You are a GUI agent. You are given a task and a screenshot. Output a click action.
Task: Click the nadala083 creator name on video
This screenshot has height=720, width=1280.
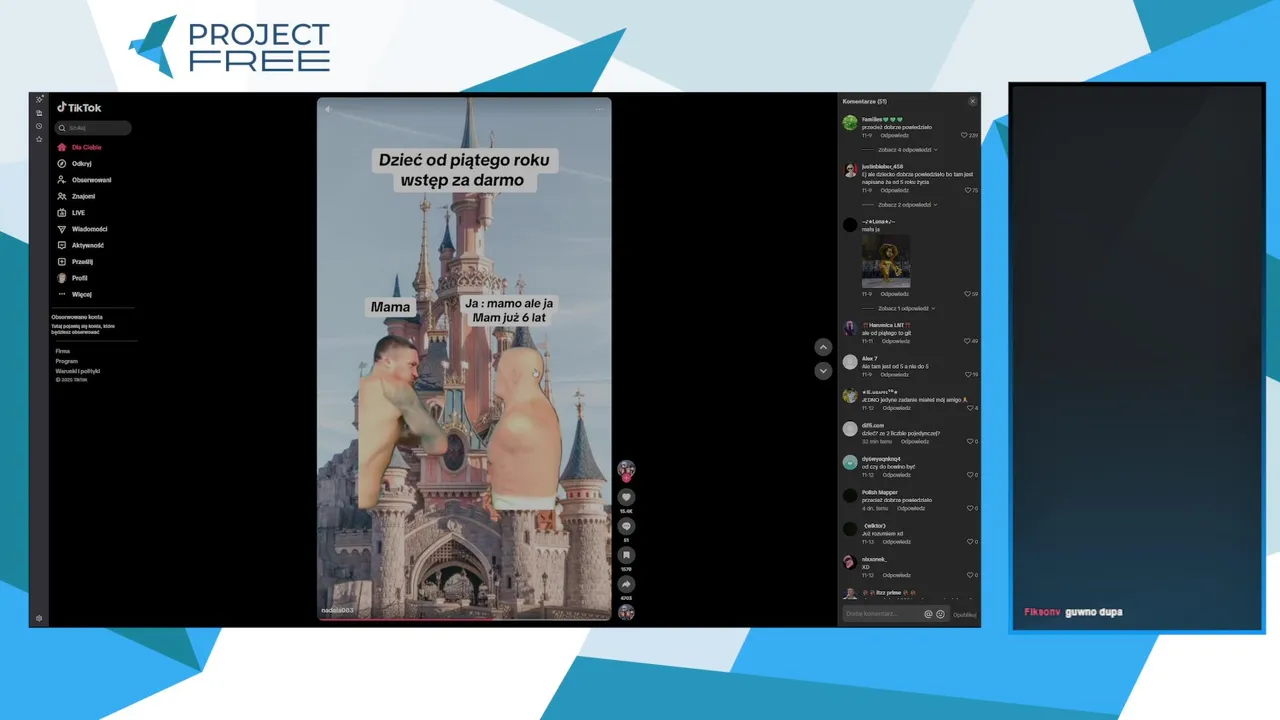[x=337, y=610]
